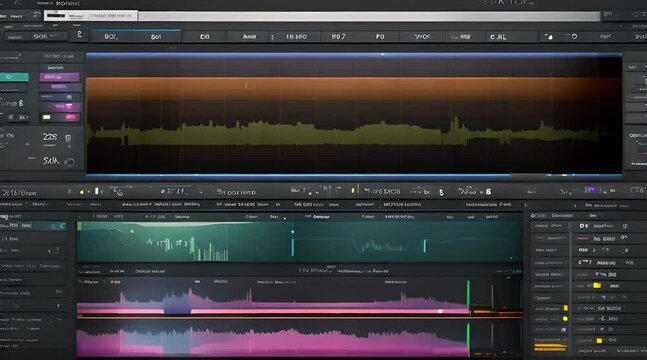Click the number 2 box in top toolbar
The width and height of the screenshot is (647, 360).
click(x=80, y=35)
